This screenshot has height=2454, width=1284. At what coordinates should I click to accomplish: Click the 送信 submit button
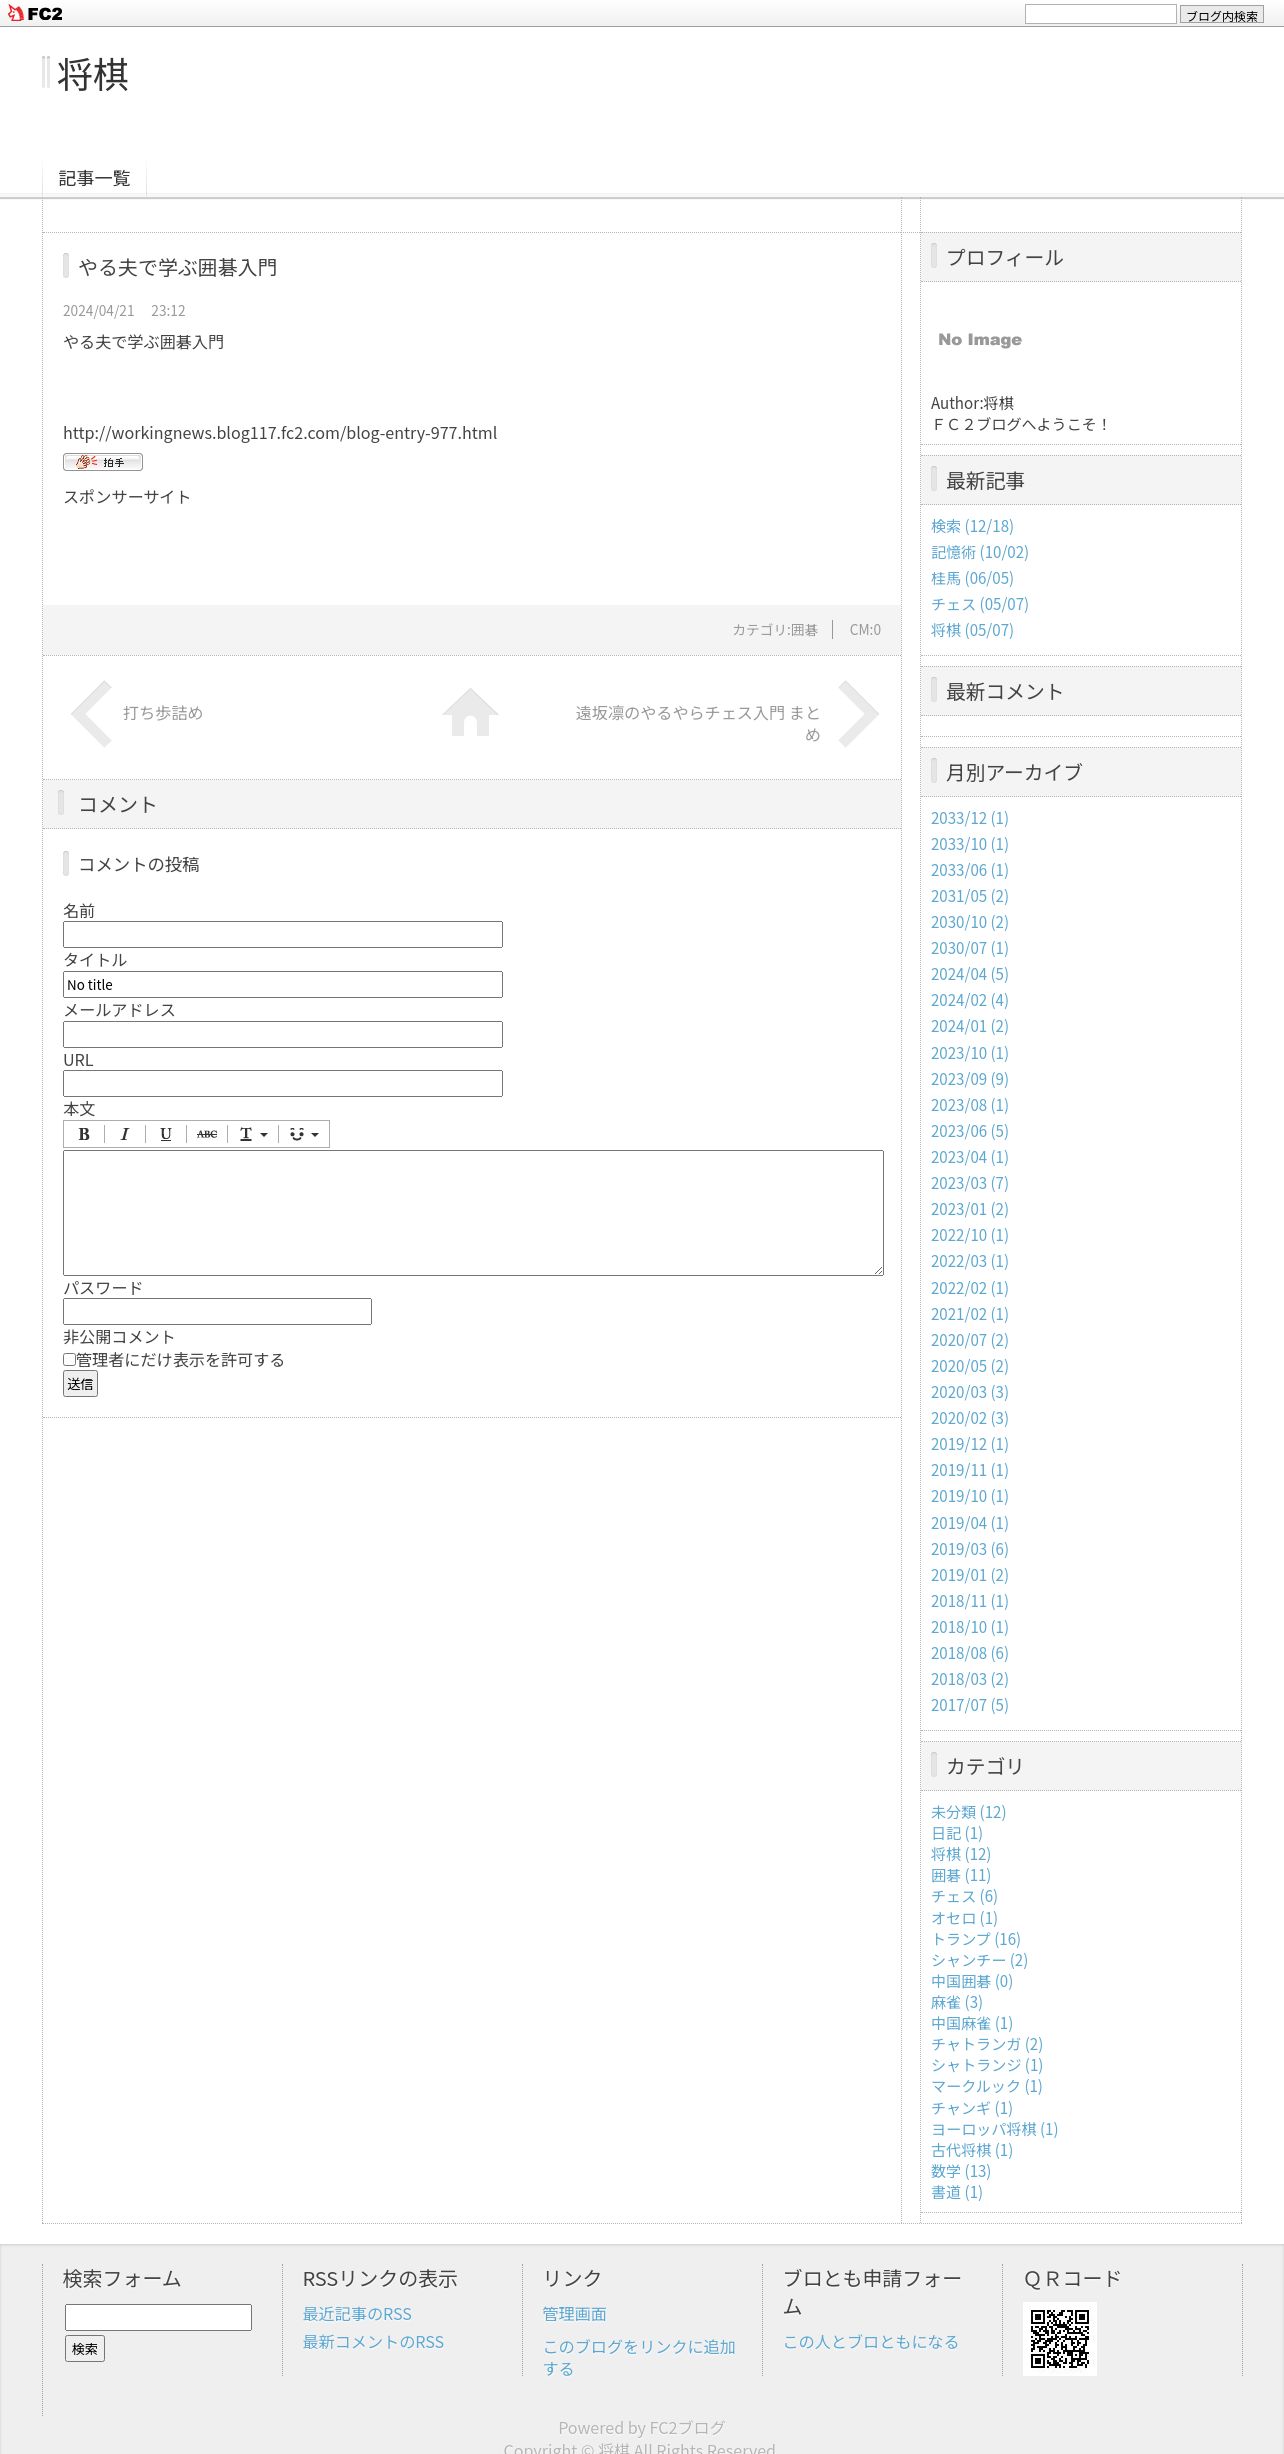(80, 1384)
